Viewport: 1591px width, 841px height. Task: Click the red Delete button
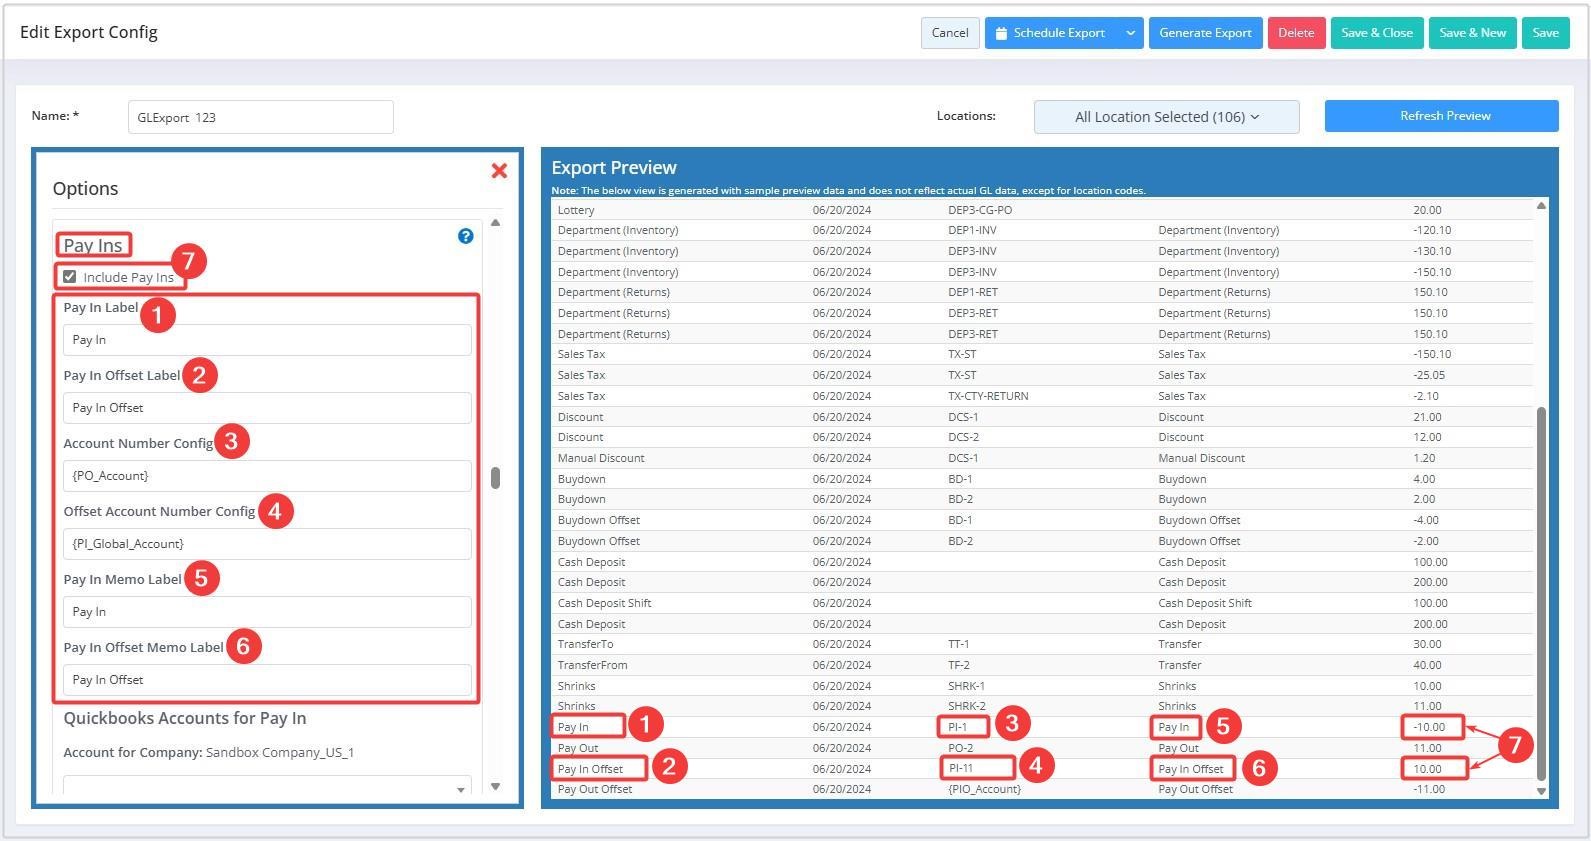point(1296,33)
